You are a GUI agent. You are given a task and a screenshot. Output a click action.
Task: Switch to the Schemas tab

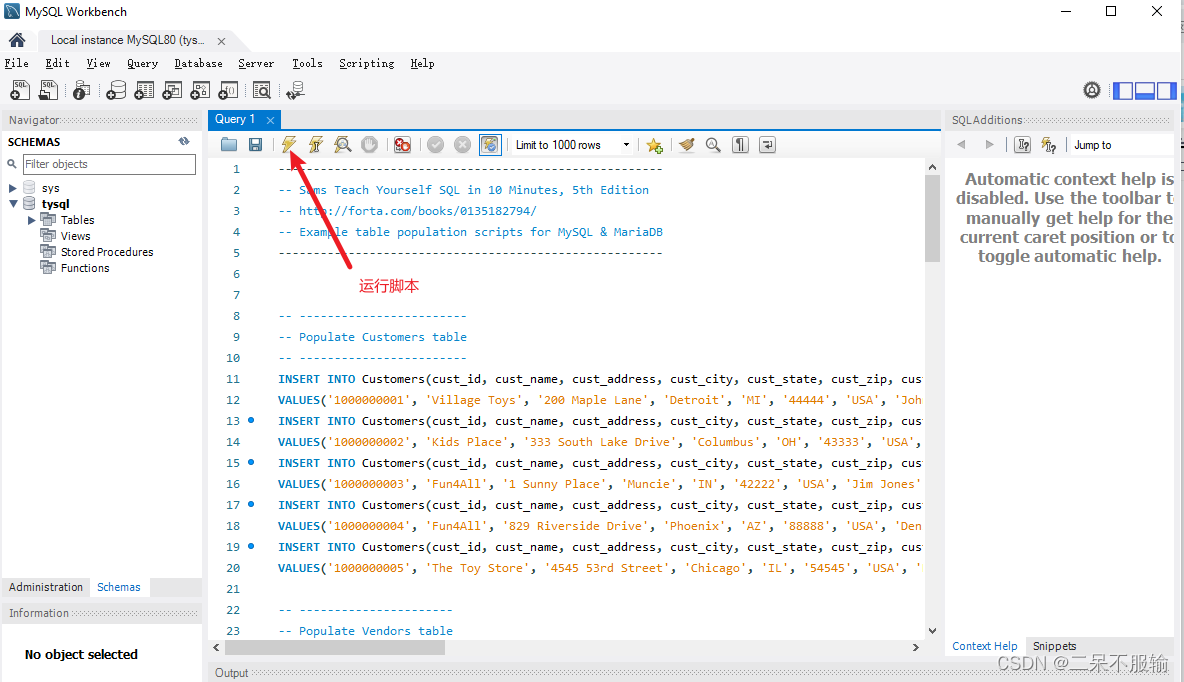coord(119,587)
